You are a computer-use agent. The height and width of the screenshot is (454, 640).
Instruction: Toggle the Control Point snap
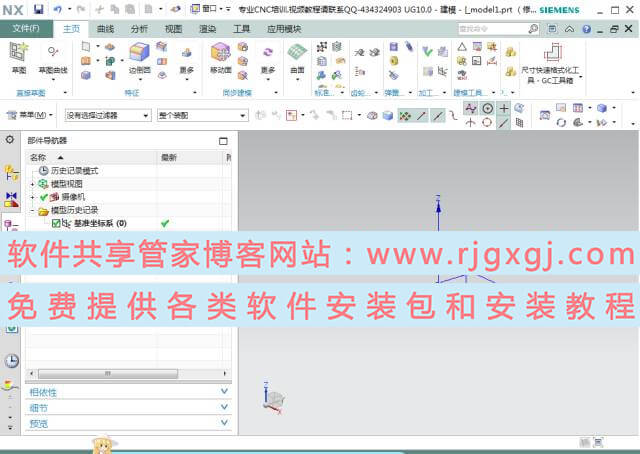coord(453,116)
